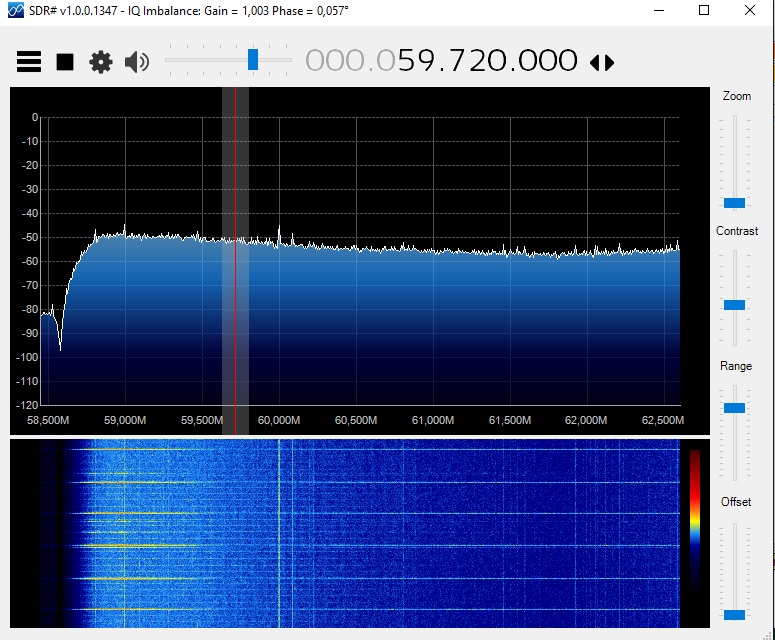This screenshot has width=775, height=640.
Task: Click the Offset slider handle
Action: click(x=734, y=615)
